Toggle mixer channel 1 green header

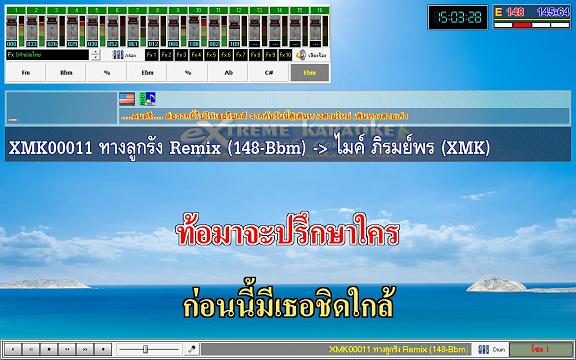(16, 10)
